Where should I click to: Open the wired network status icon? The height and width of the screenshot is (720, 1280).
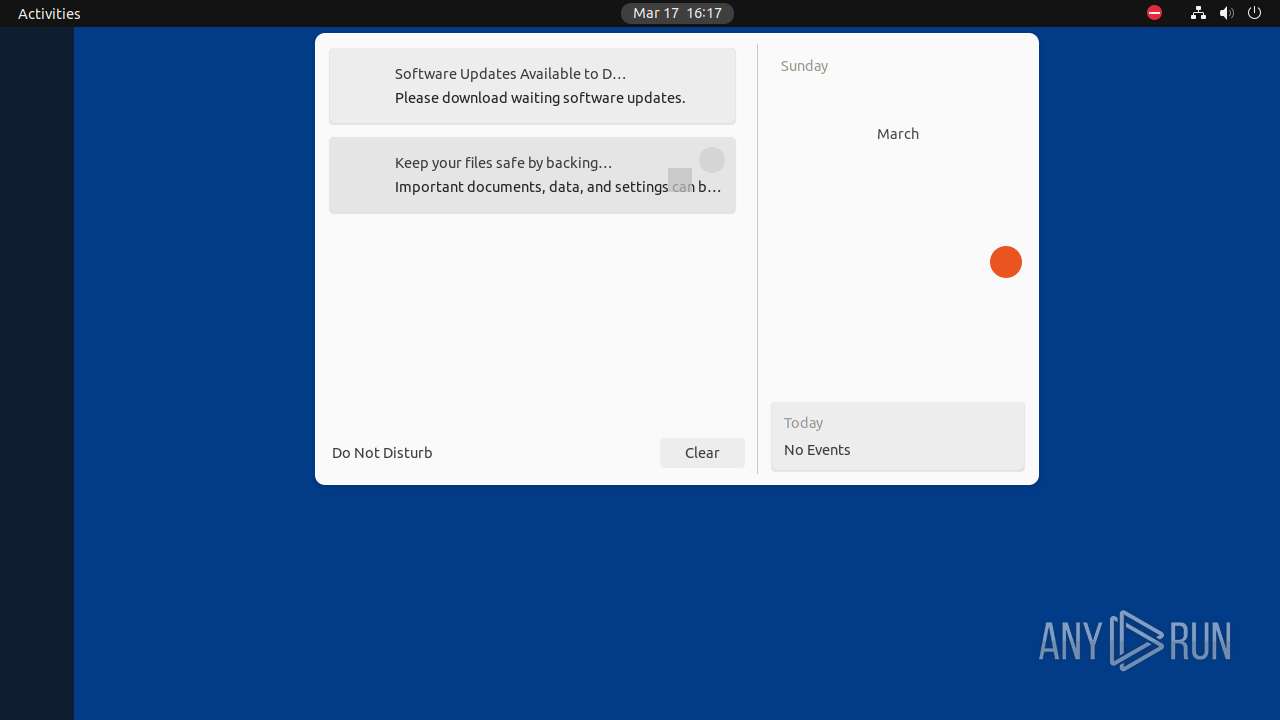coord(1198,13)
